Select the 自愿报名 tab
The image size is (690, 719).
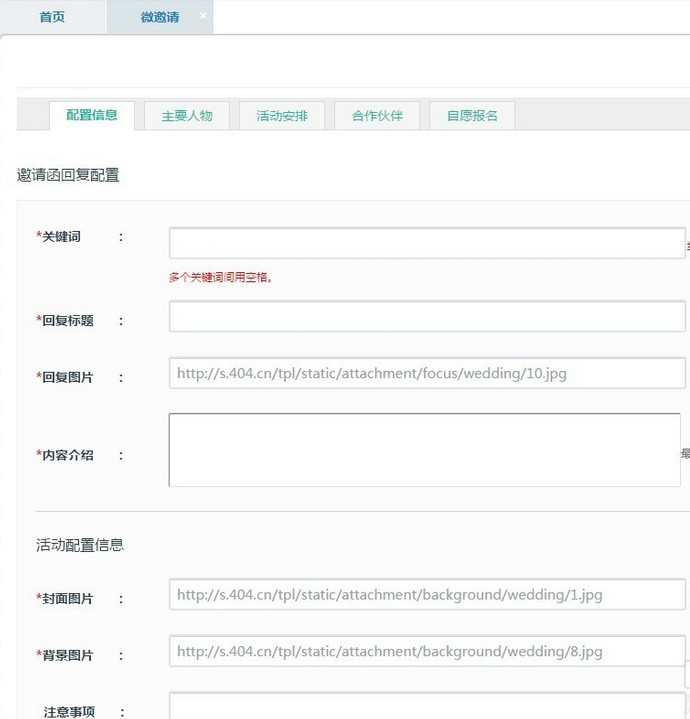472,116
